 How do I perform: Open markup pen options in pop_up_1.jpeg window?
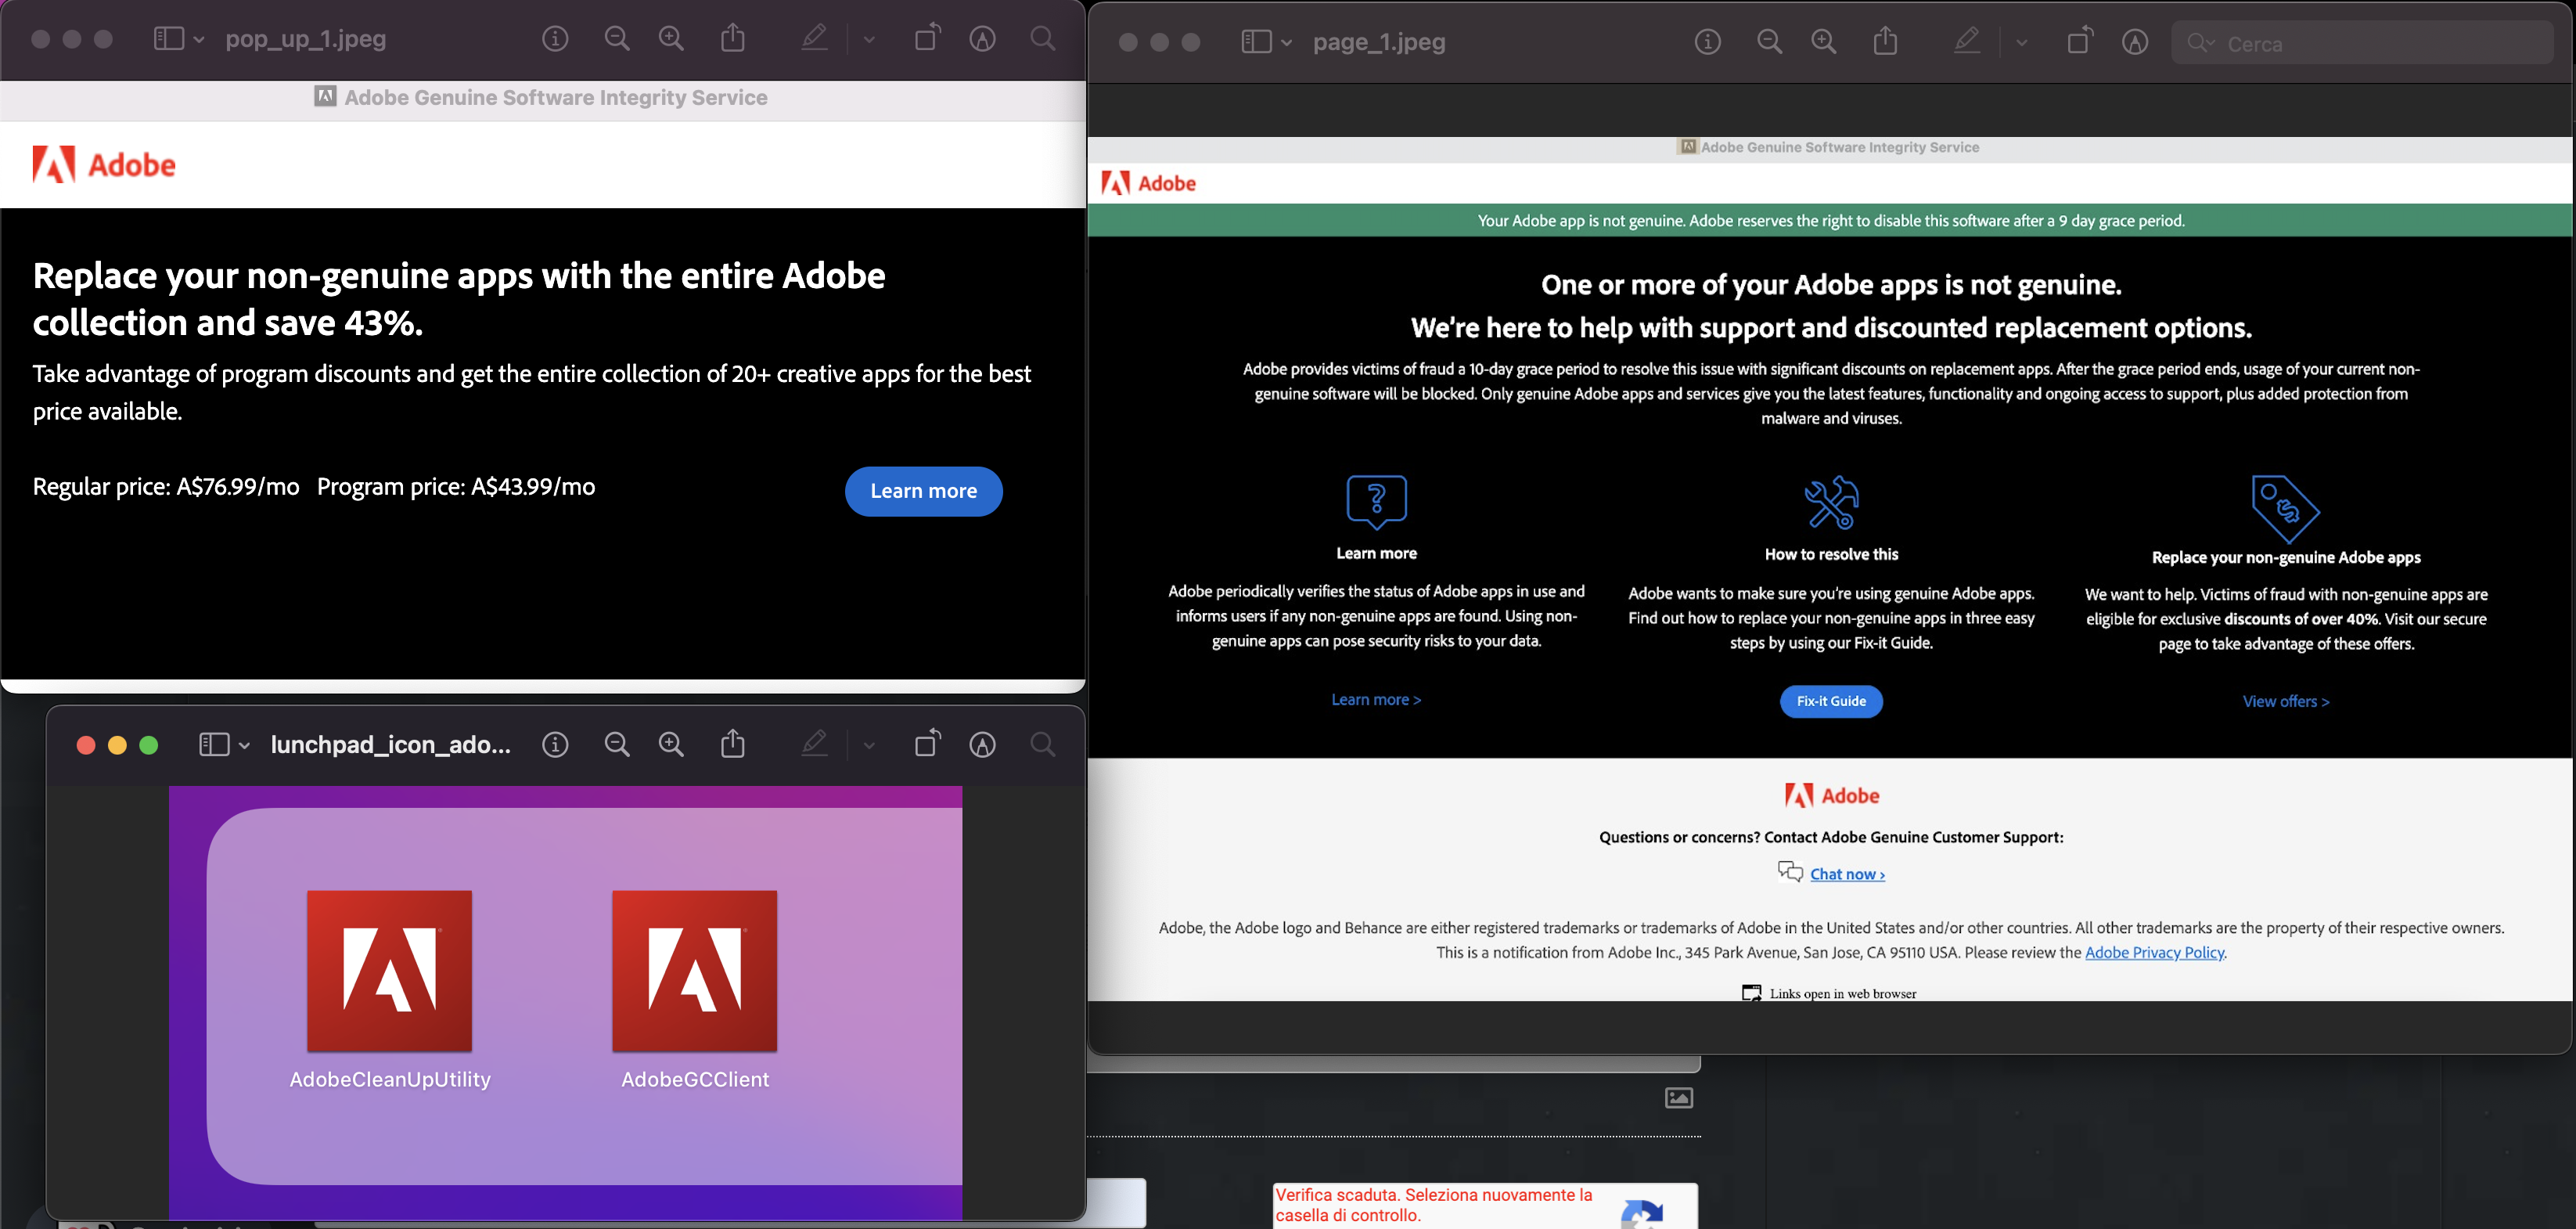click(x=869, y=40)
